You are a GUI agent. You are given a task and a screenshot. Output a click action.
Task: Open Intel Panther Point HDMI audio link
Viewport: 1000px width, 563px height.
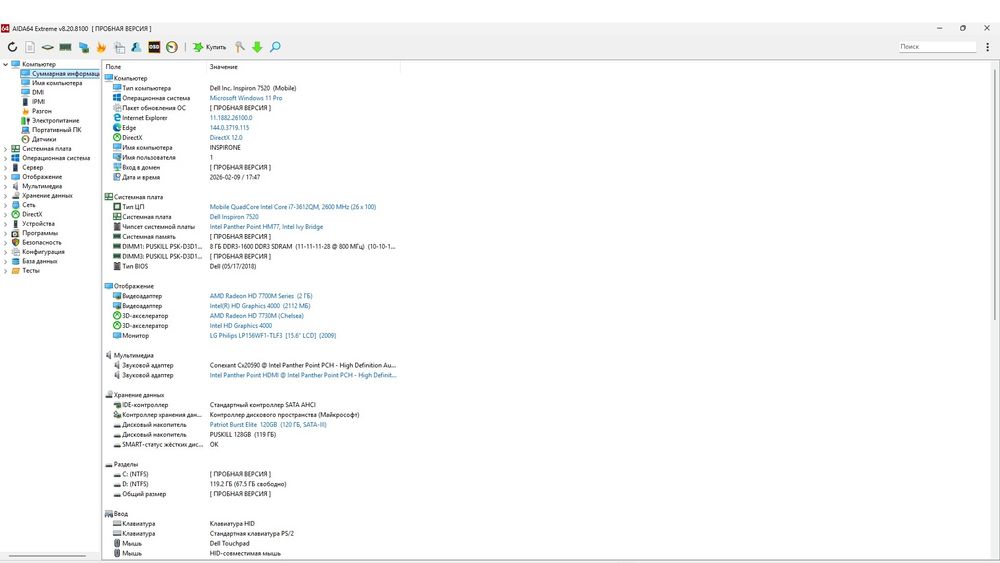click(x=303, y=376)
